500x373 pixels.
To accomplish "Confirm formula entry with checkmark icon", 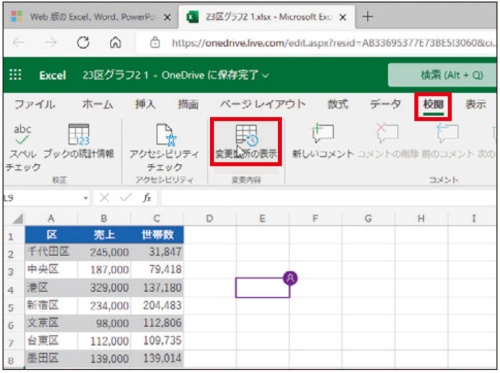I will pos(126,198).
